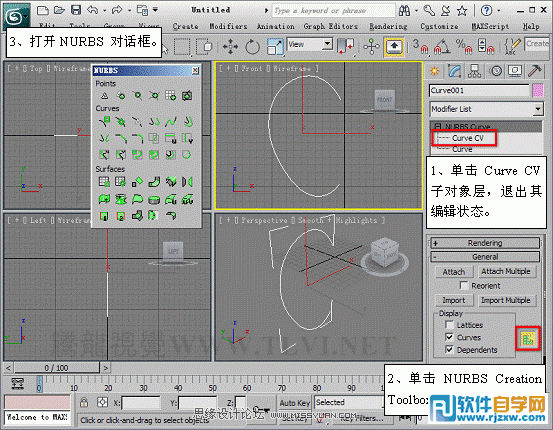Step the time slider back with left arrow

pos(8,368)
